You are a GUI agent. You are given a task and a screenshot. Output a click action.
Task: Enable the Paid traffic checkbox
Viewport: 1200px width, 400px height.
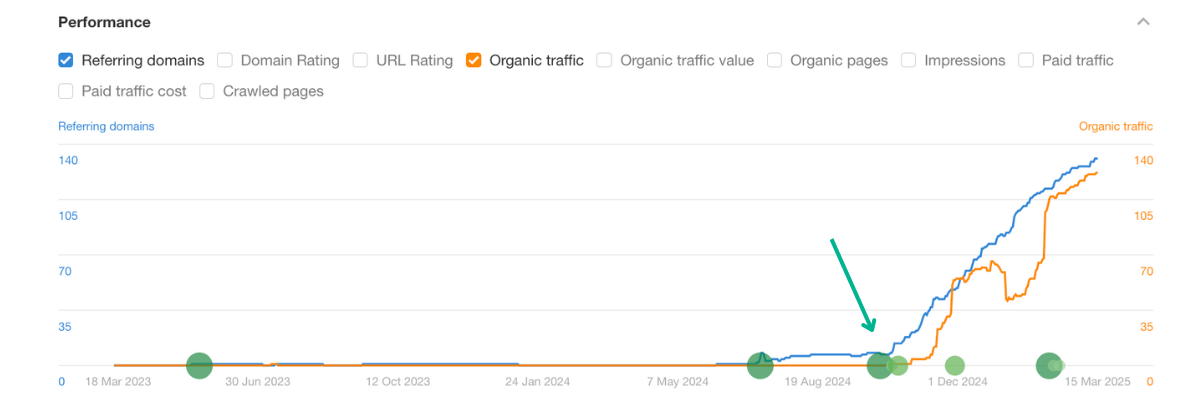1026,60
